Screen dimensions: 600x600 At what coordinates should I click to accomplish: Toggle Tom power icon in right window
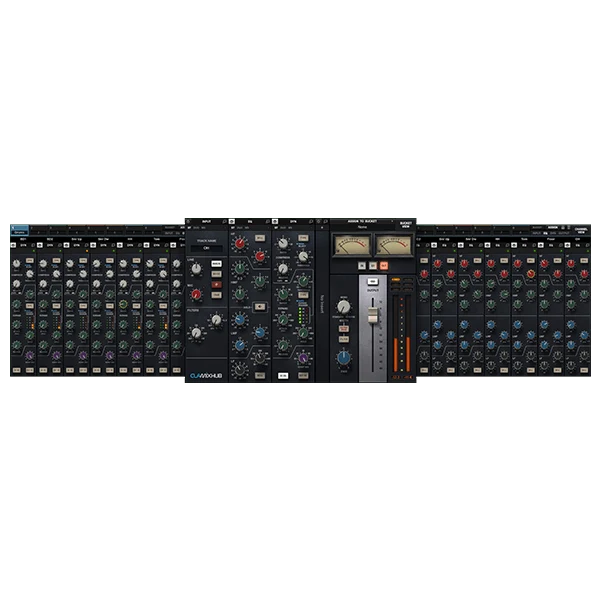pos(514,245)
